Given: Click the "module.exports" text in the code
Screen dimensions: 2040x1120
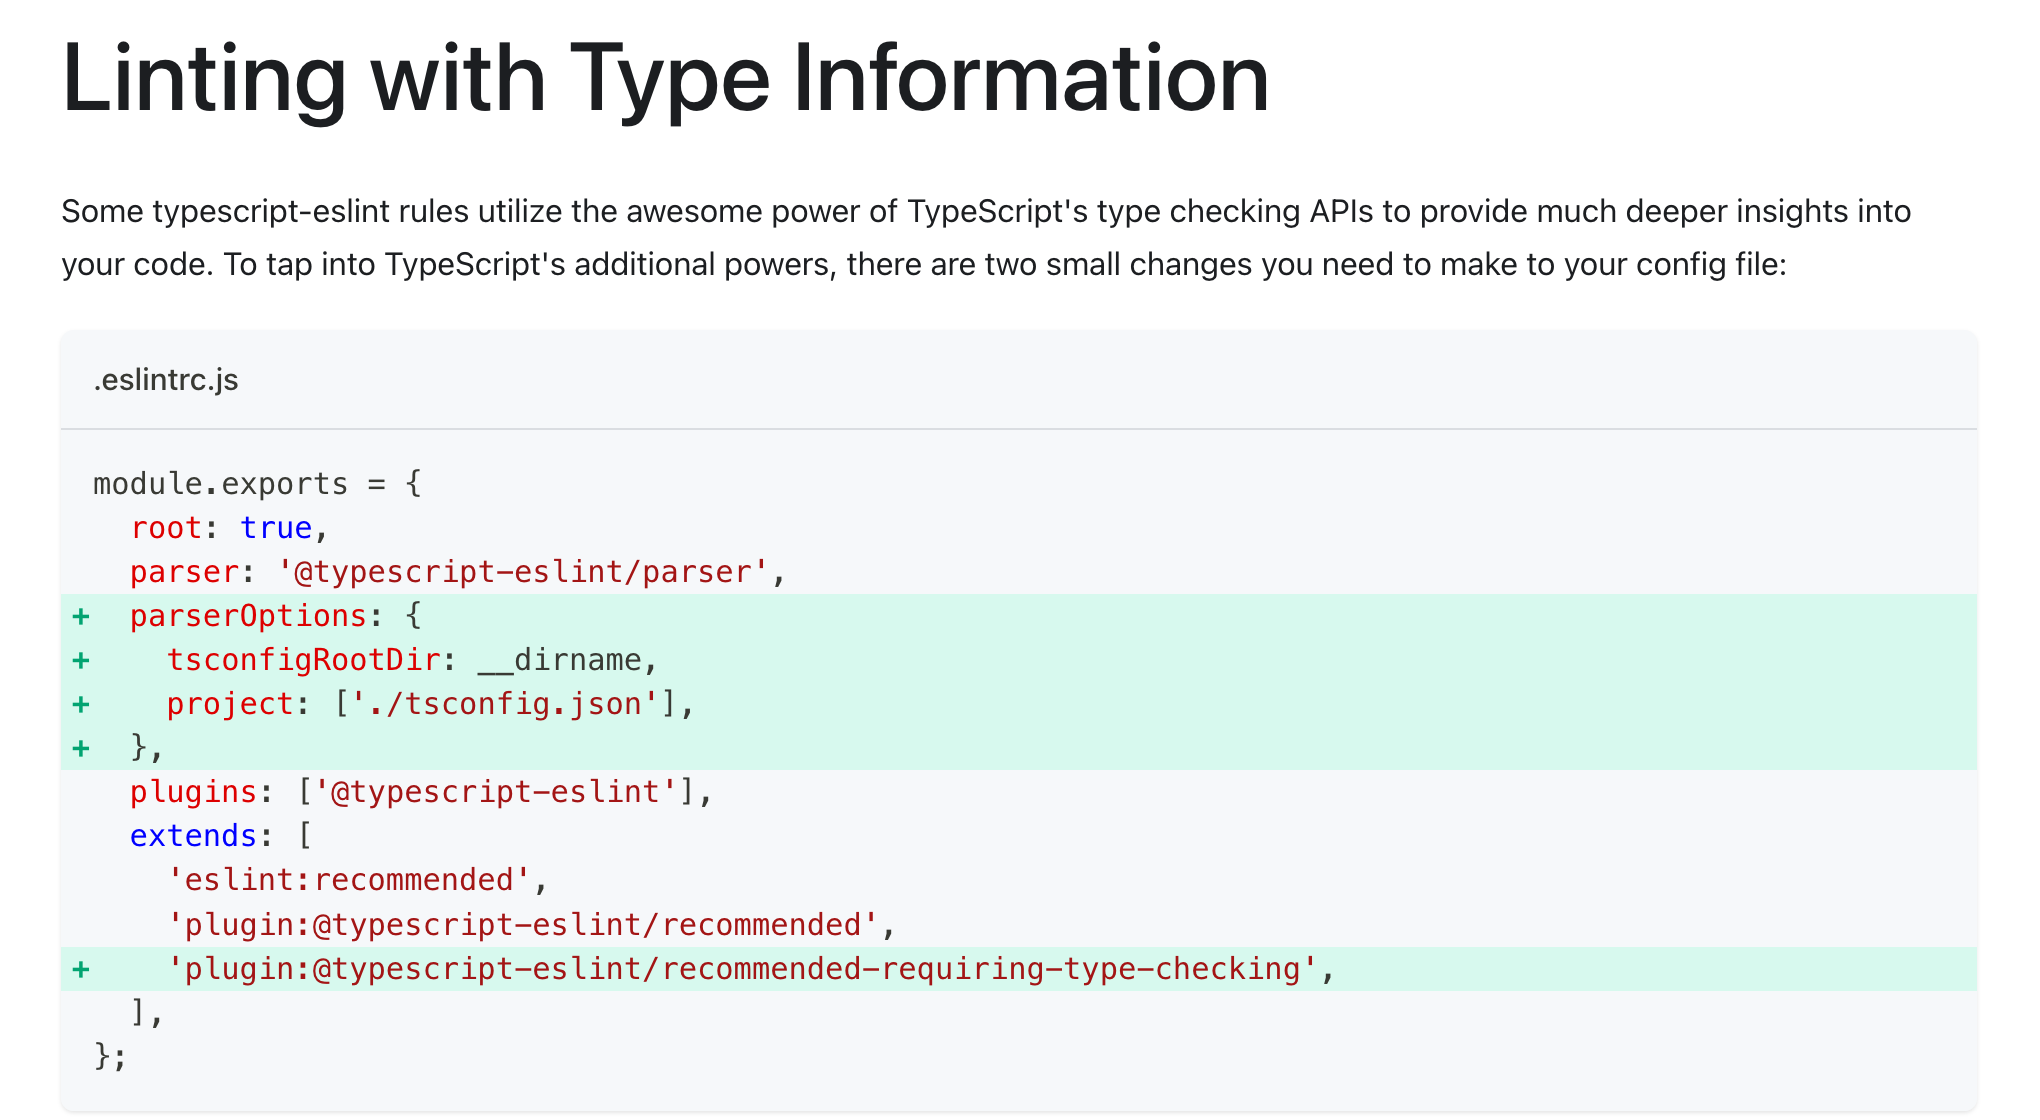Looking at the screenshot, I should [x=220, y=484].
